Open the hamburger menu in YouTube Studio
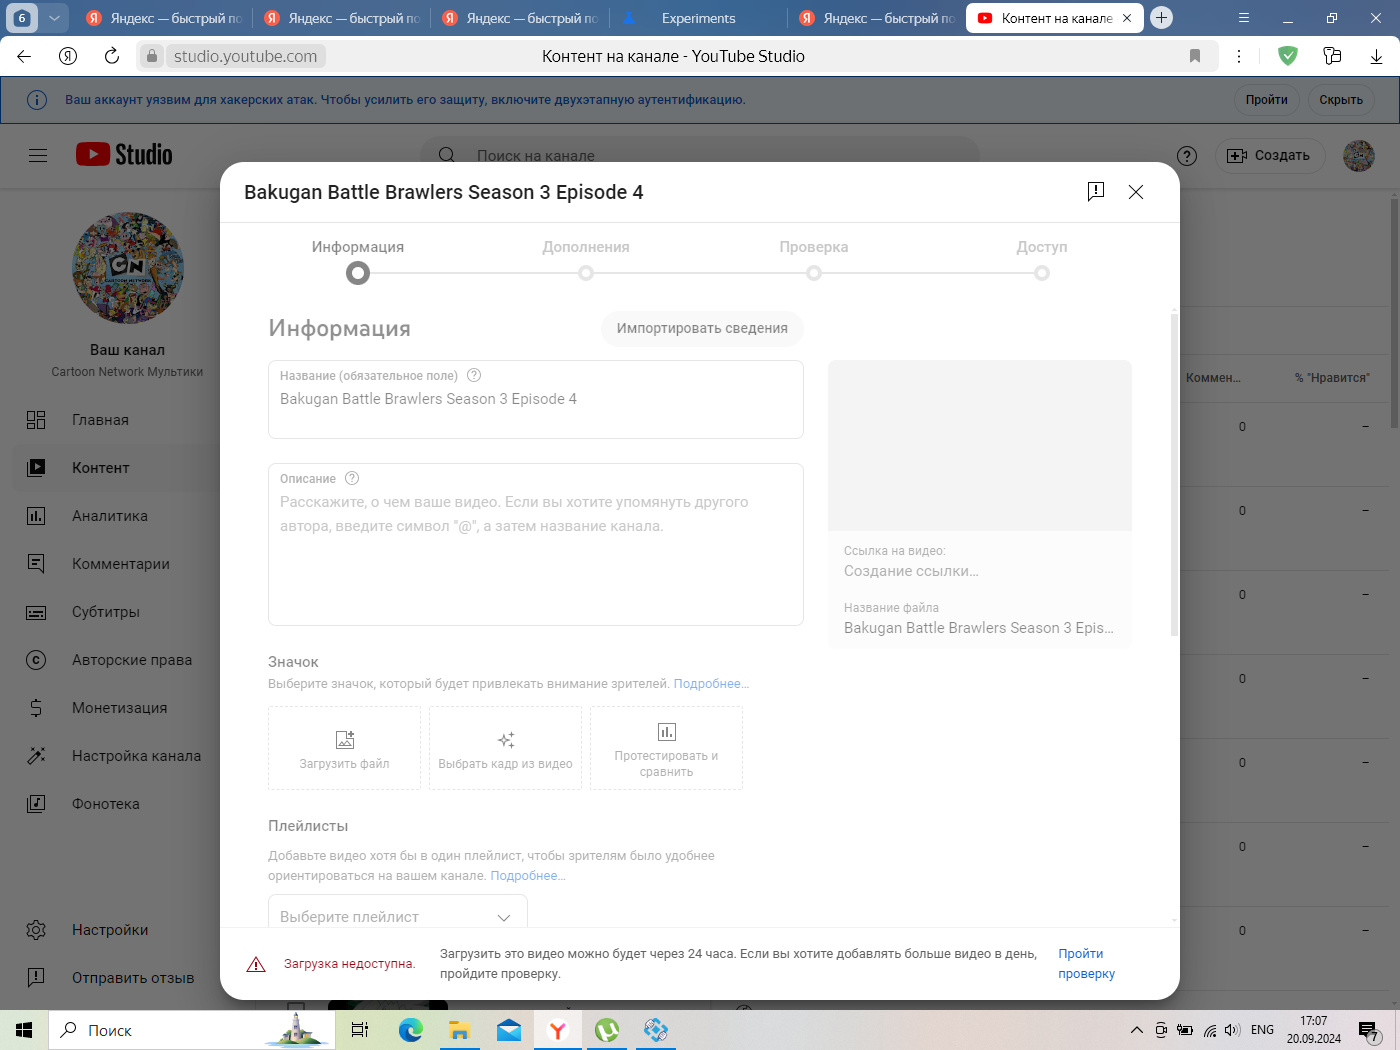The height and width of the screenshot is (1050, 1400). pyautogui.click(x=38, y=155)
